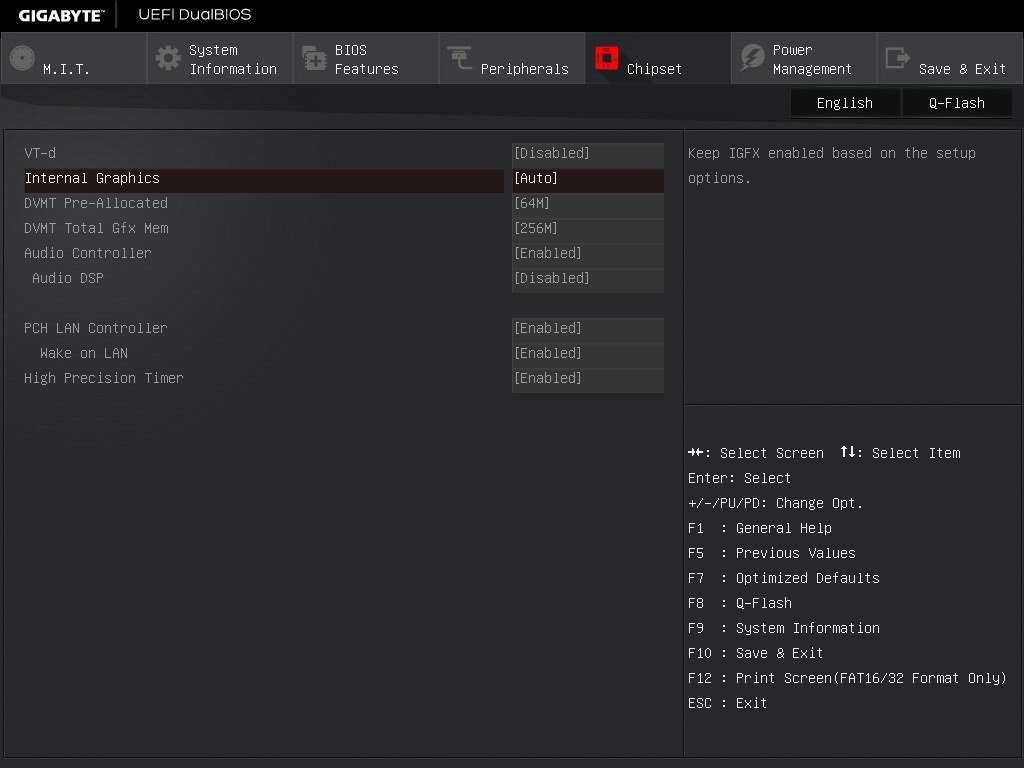The height and width of the screenshot is (768, 1024).
Task: Change the PCH LAN Controller value
Action: (x=587, y=329)
